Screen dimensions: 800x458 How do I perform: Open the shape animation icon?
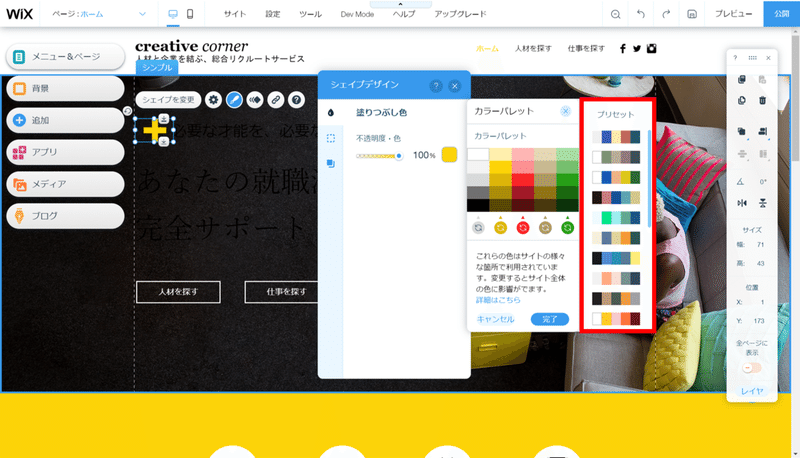click(255, 100)
